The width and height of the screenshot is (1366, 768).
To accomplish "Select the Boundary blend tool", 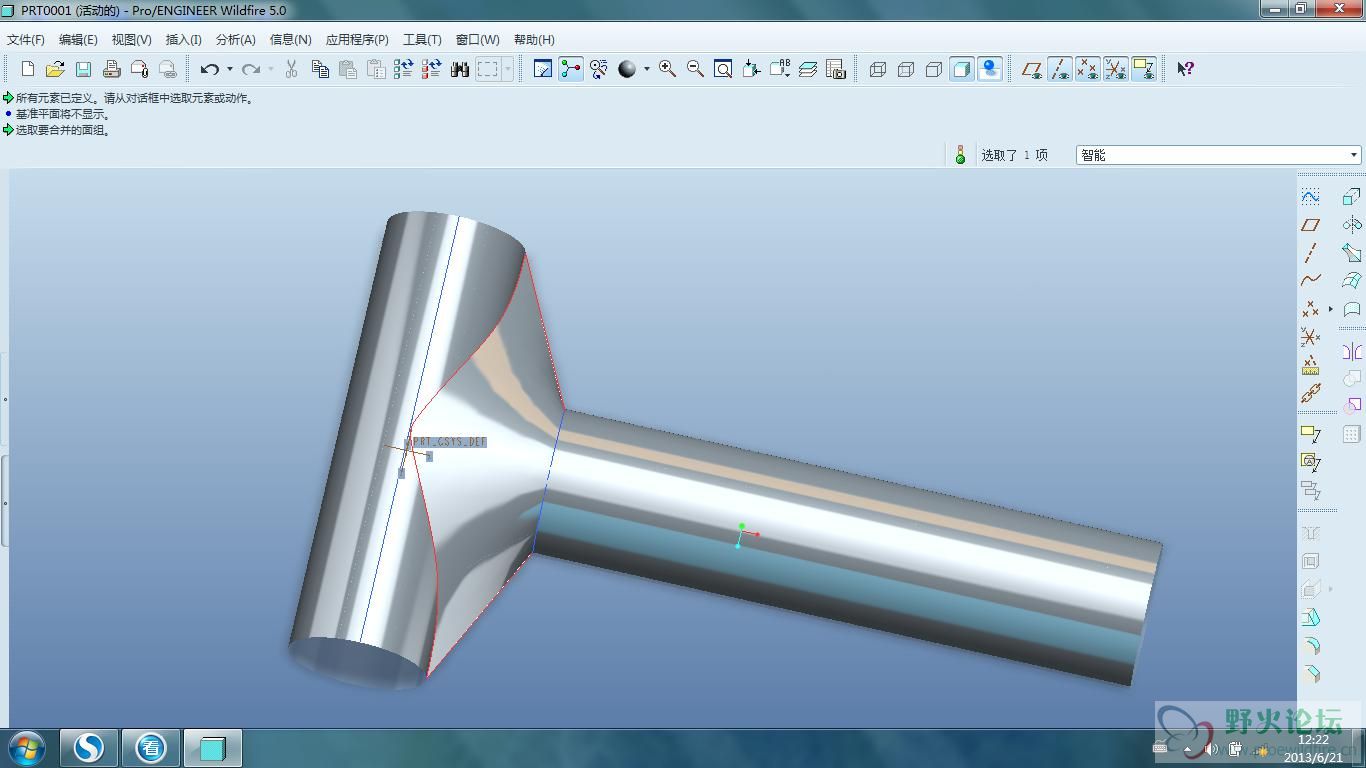I will click(x=1352, y=281).
